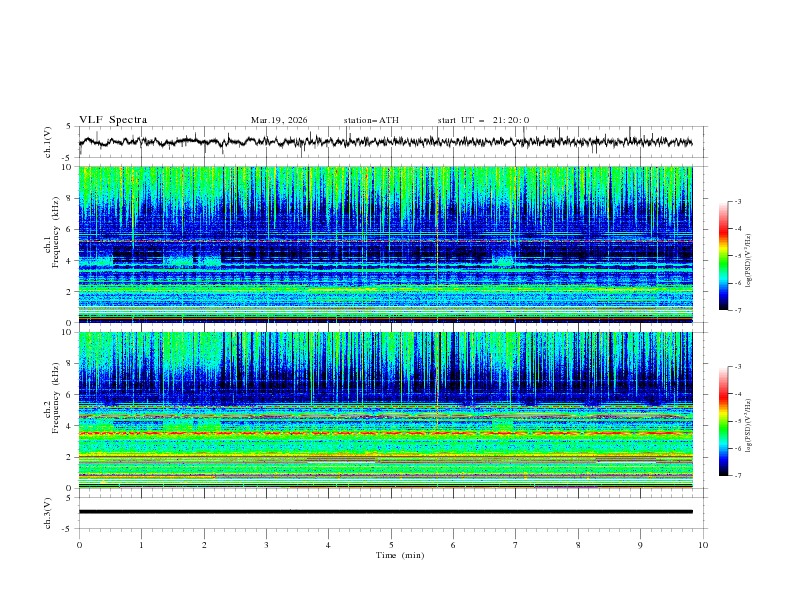This screenshot has height=612, width=792.
Task: Click the ch.1 Frequency (kHz) axis label
Action: coord(52,243)
